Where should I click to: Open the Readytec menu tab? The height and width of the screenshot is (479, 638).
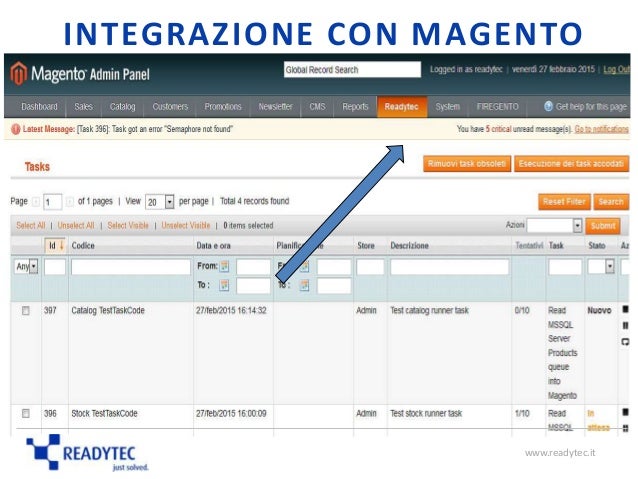402,107
